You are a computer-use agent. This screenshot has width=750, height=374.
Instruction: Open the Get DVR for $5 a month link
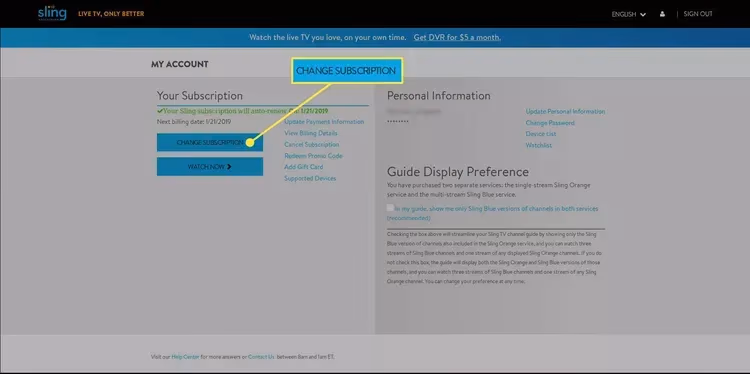457,37
